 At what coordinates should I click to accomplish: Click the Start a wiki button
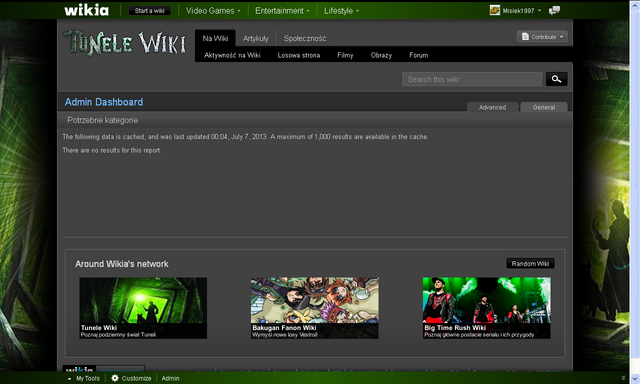pyautogui.click(x=149, y=11)
